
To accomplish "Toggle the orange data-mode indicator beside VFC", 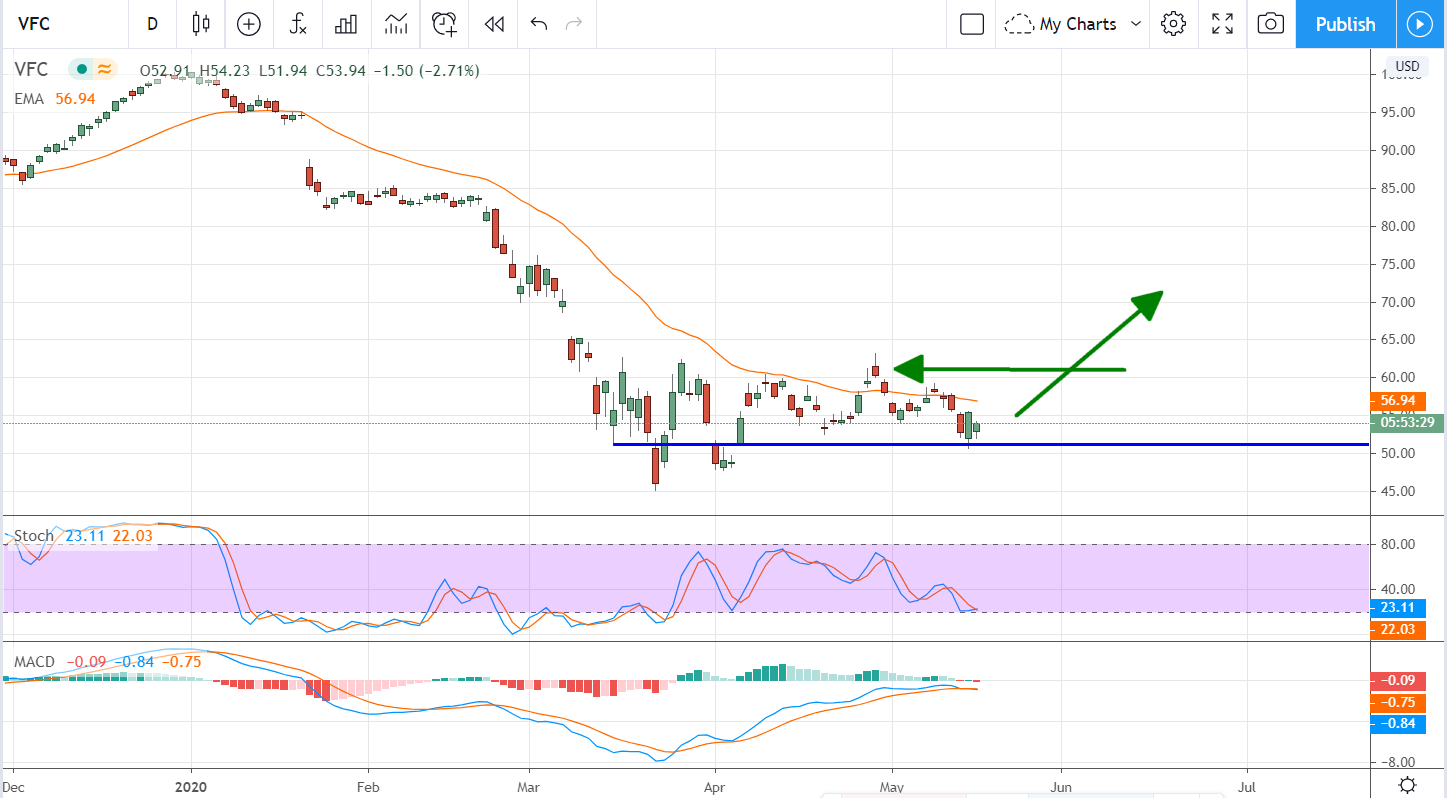I will pyautogui.click(x=103, y=70).
